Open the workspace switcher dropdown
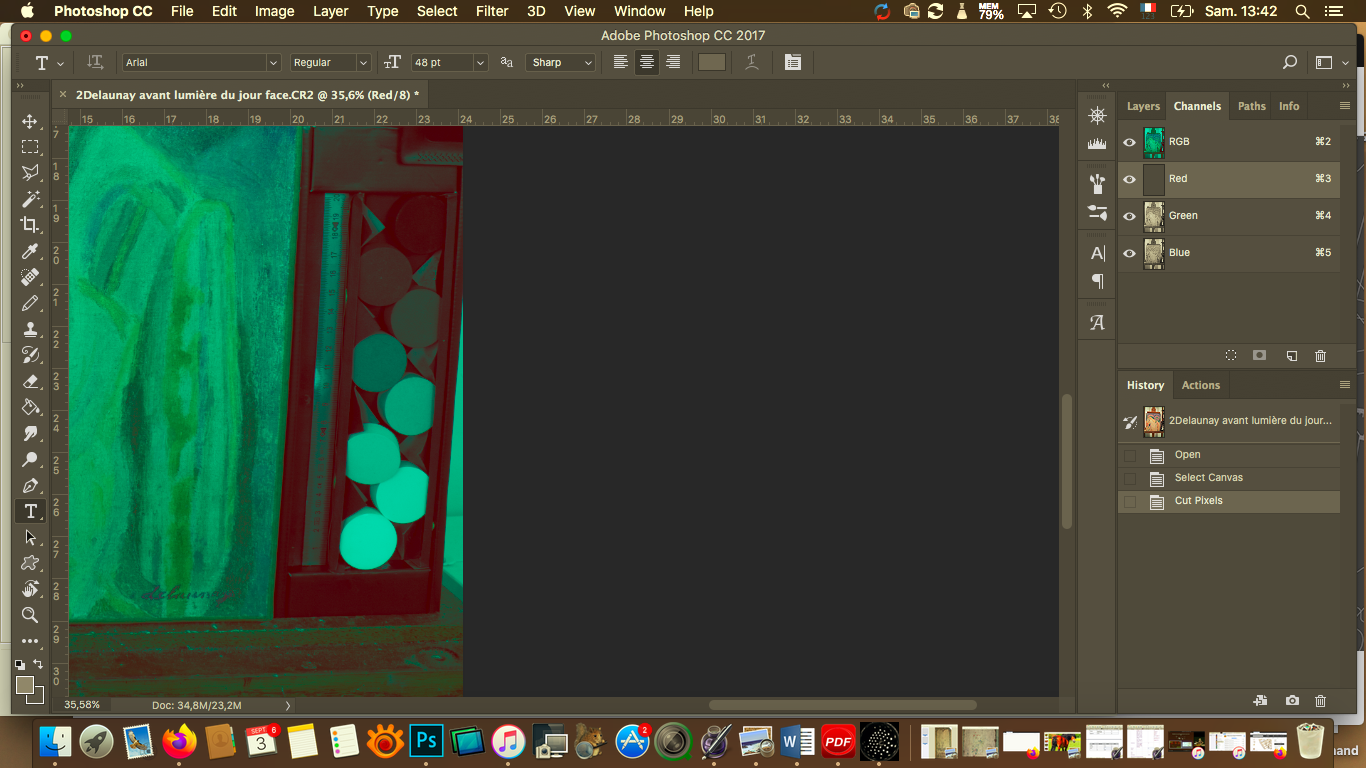Image resolution: width=1366 pixels, height=768 pixels. pos(1331,62)
